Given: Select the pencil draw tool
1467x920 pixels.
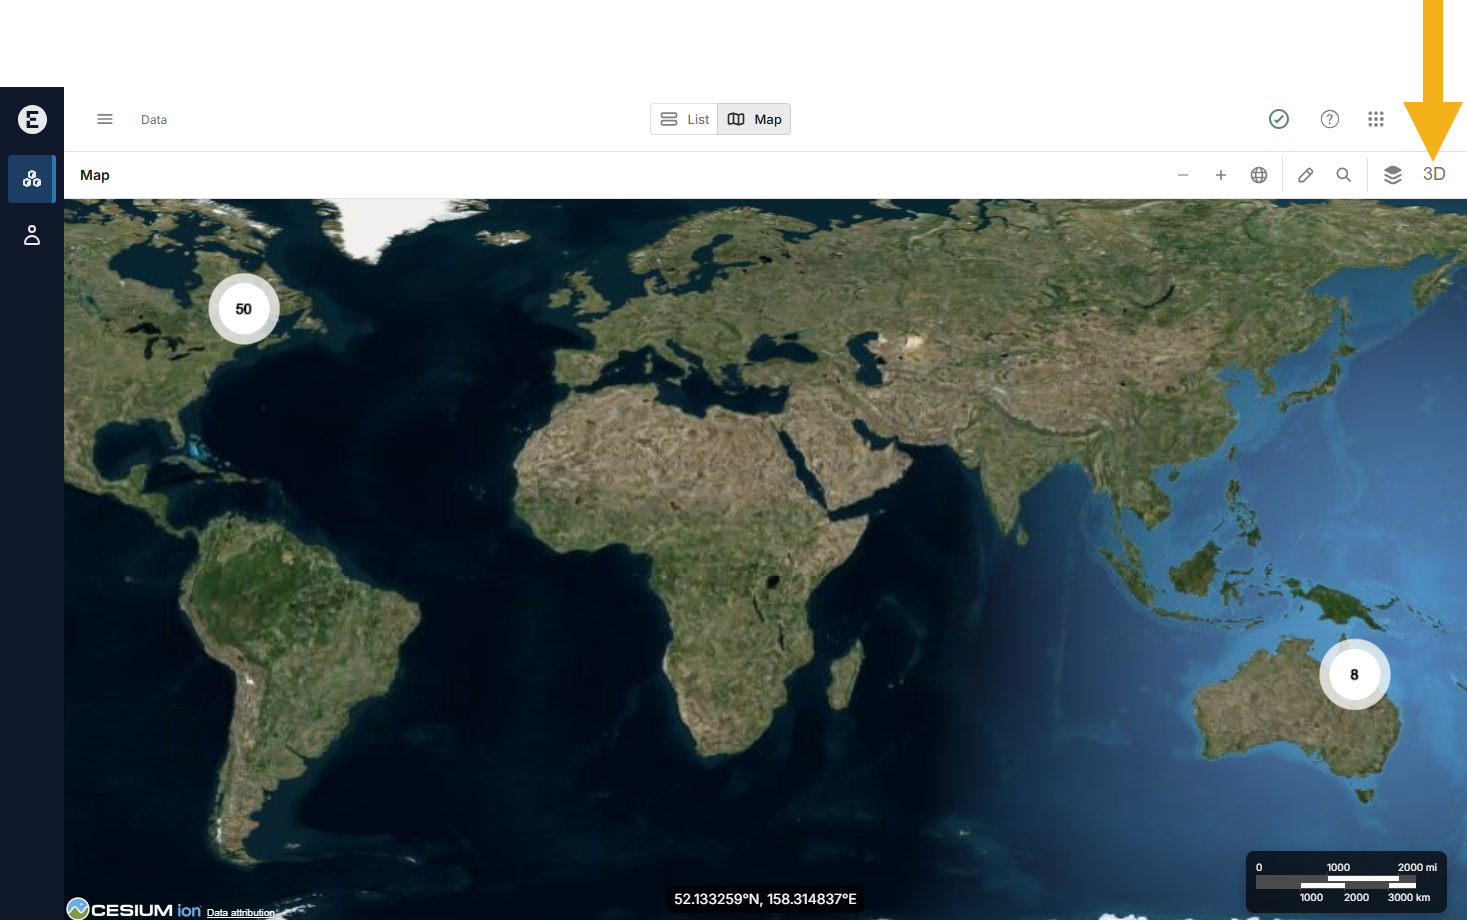Looking at the screenshot, I should [x=1306, y=175].
